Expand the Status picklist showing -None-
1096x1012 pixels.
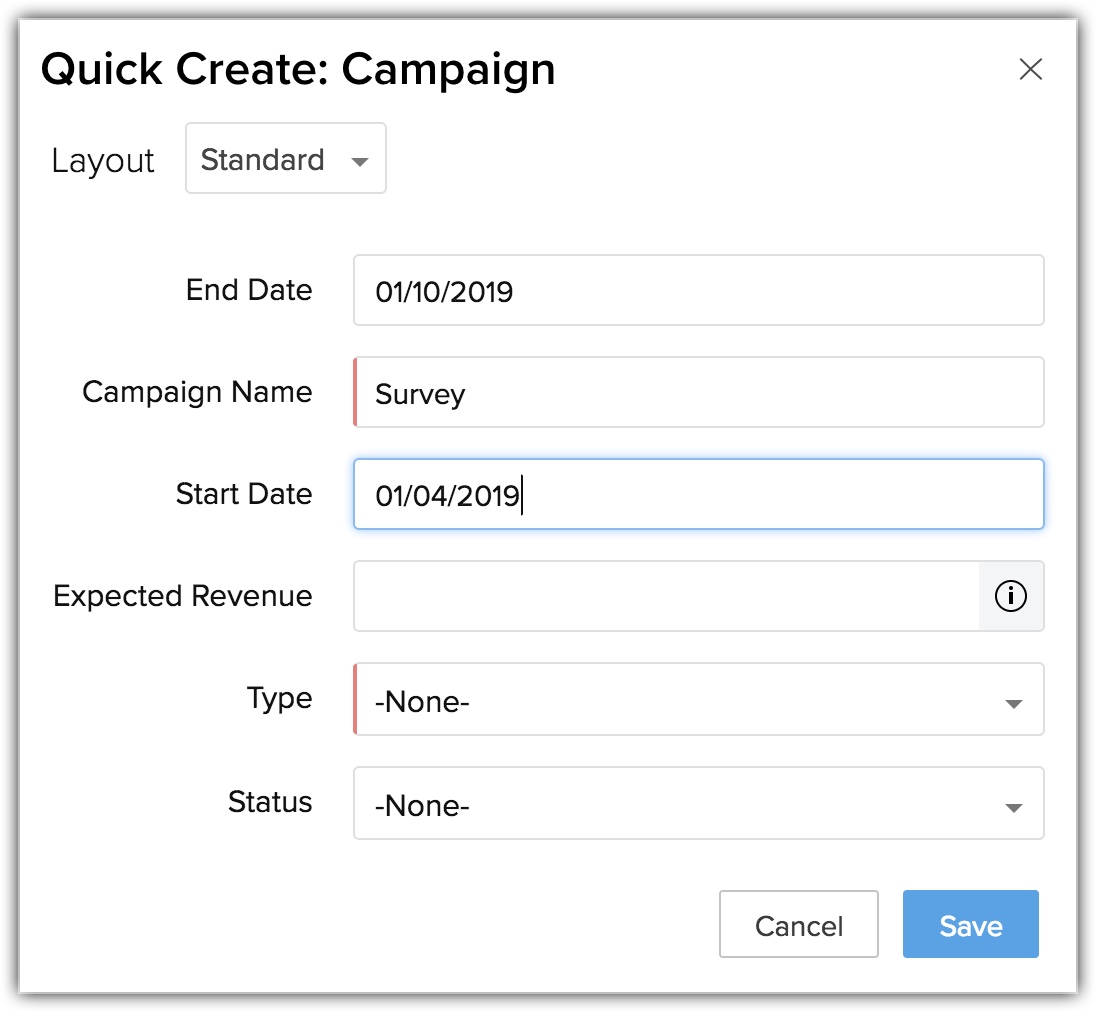[680, 804]
